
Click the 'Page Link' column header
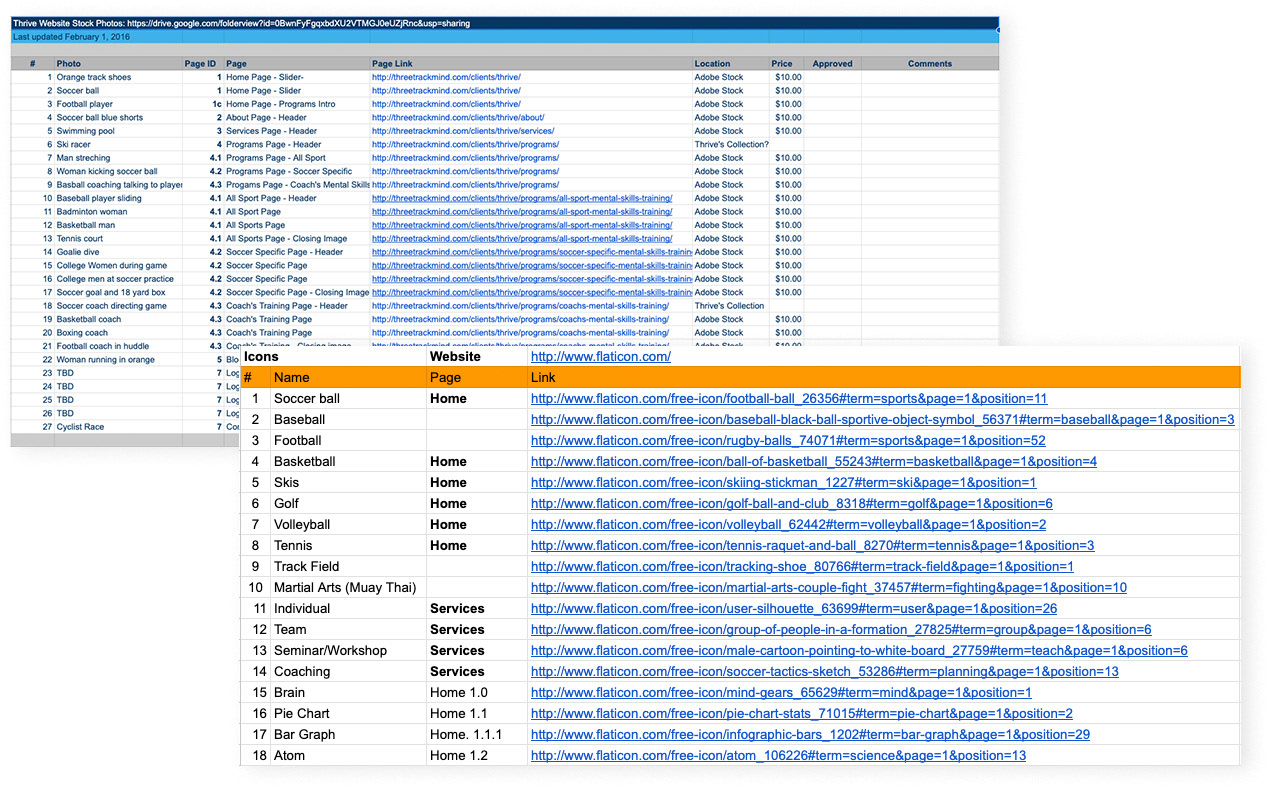click(531, 64)
